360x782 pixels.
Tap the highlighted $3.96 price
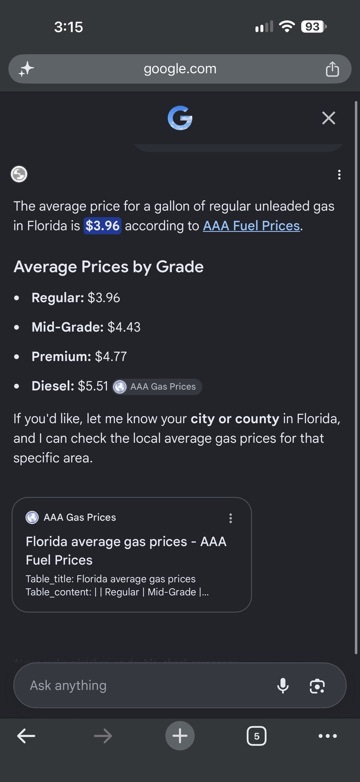102,226
